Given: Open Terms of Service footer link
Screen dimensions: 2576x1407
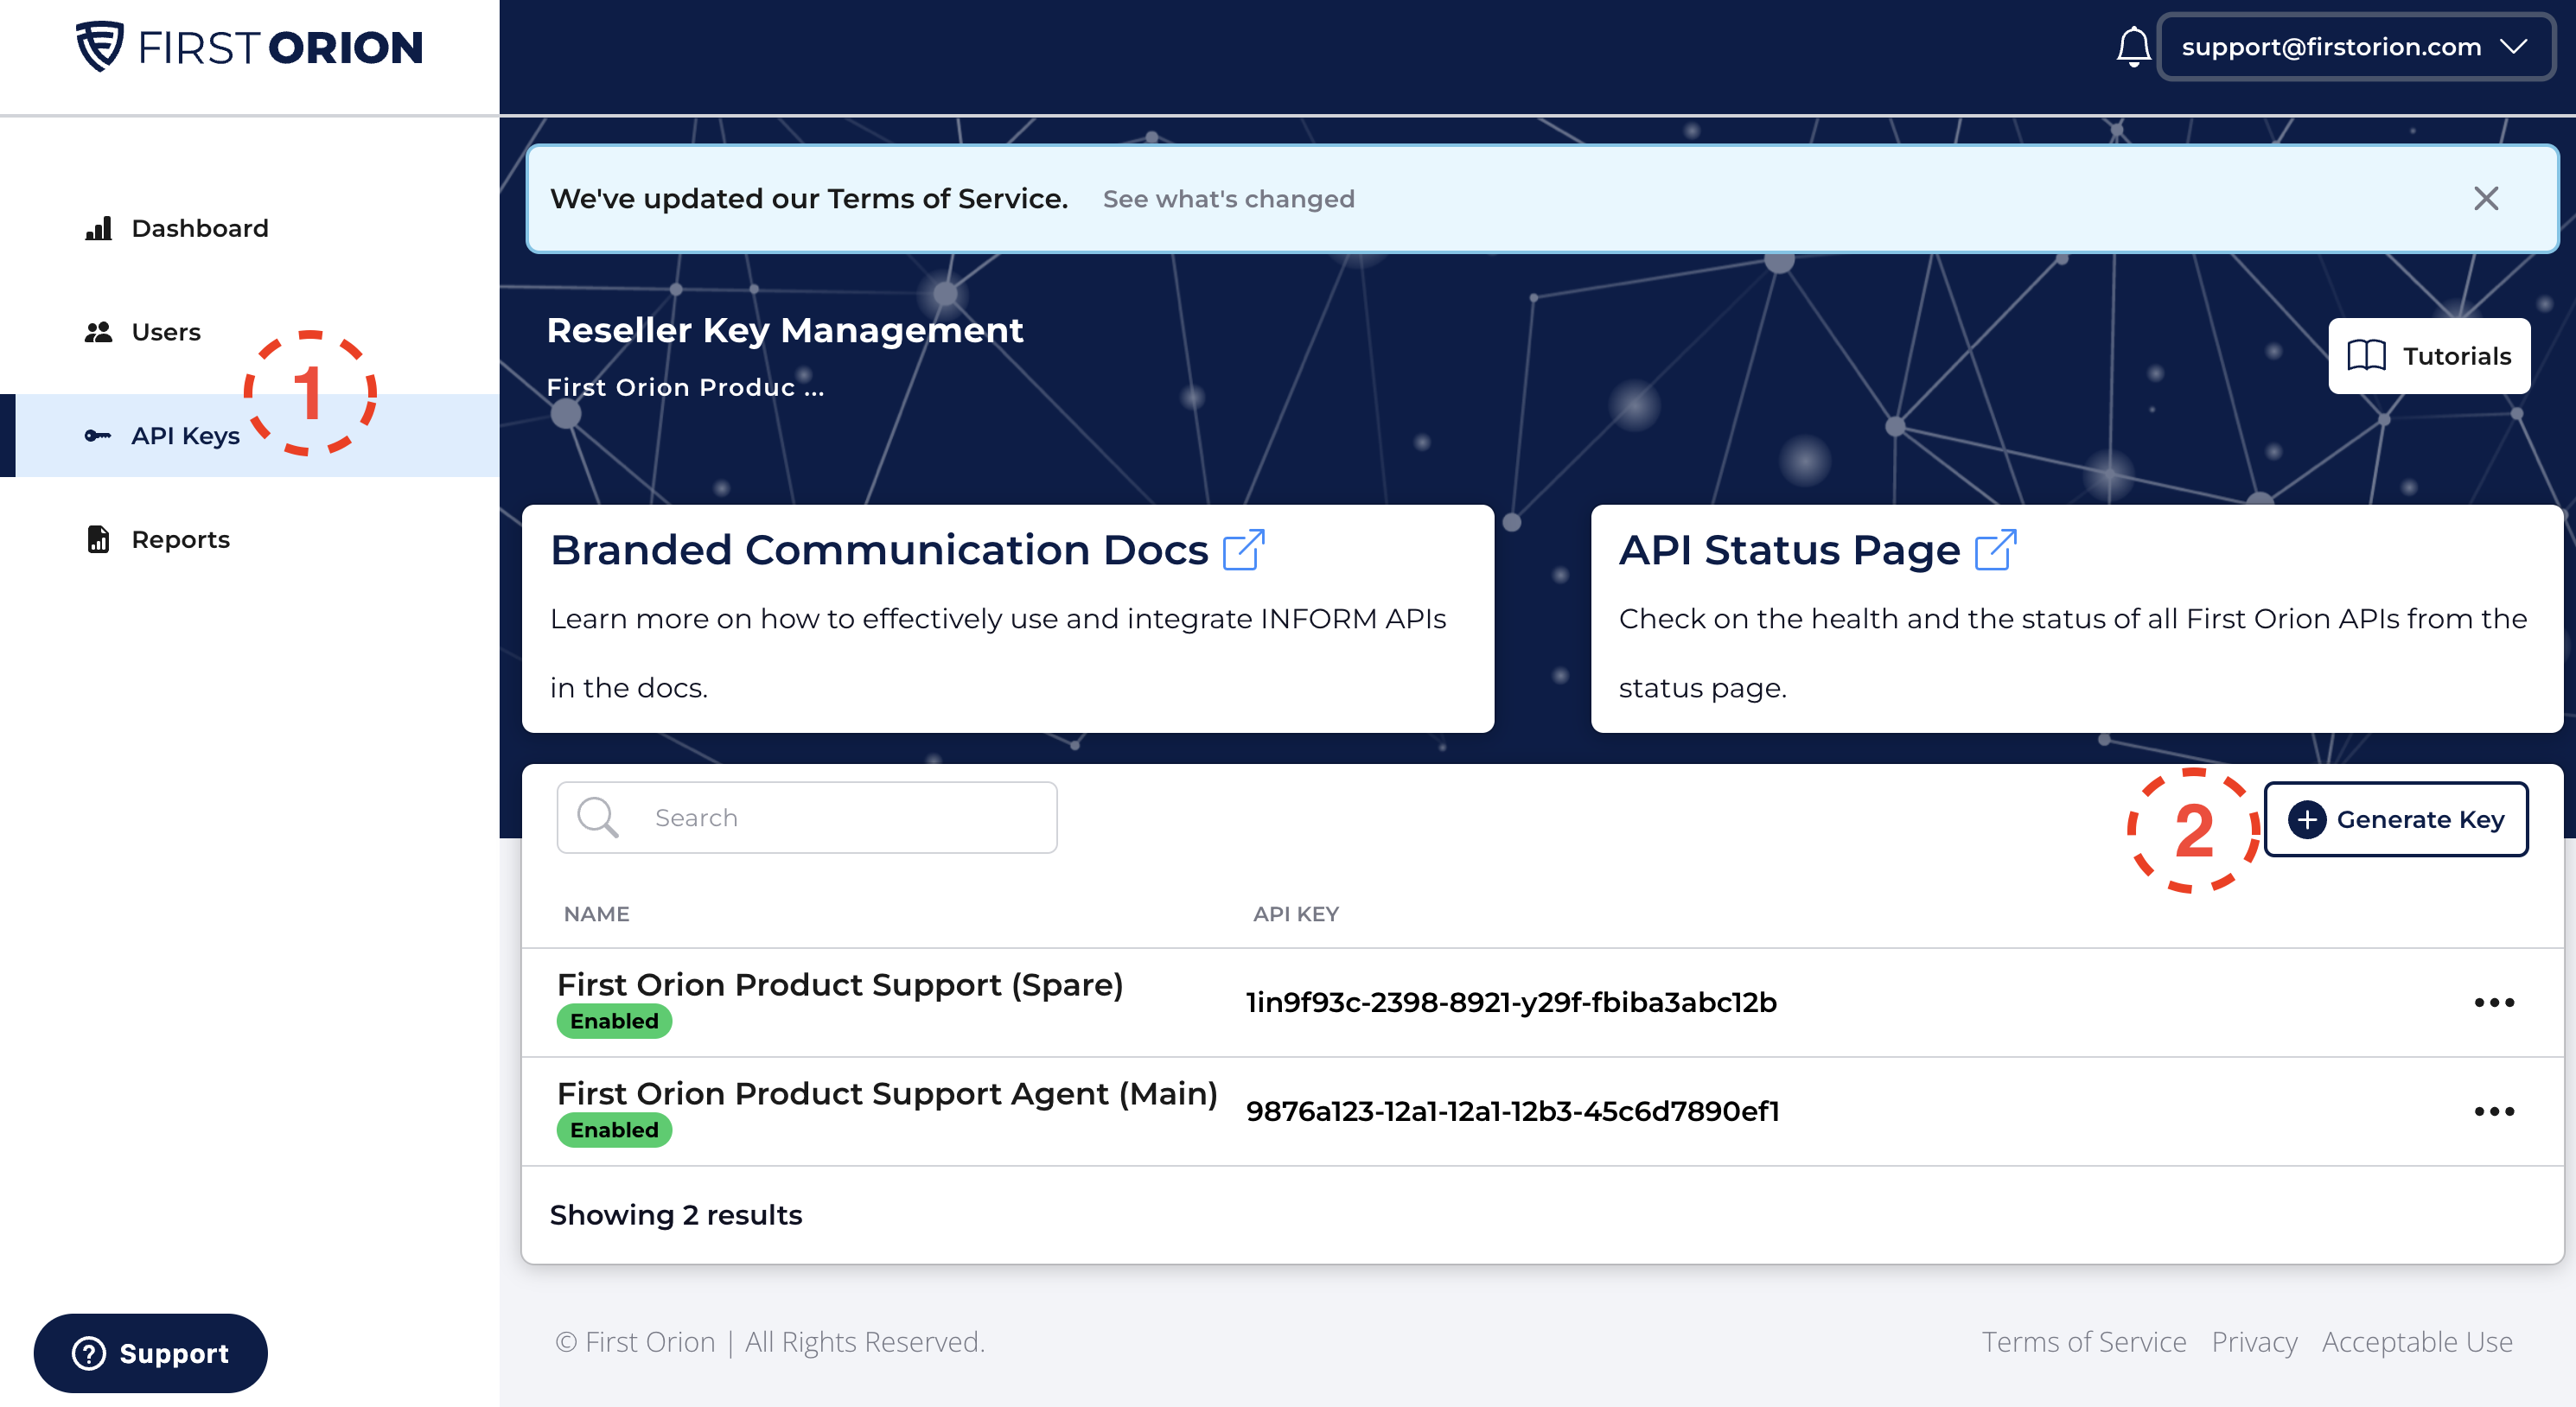Looking at the screenshot, I should [2084, 1342].
